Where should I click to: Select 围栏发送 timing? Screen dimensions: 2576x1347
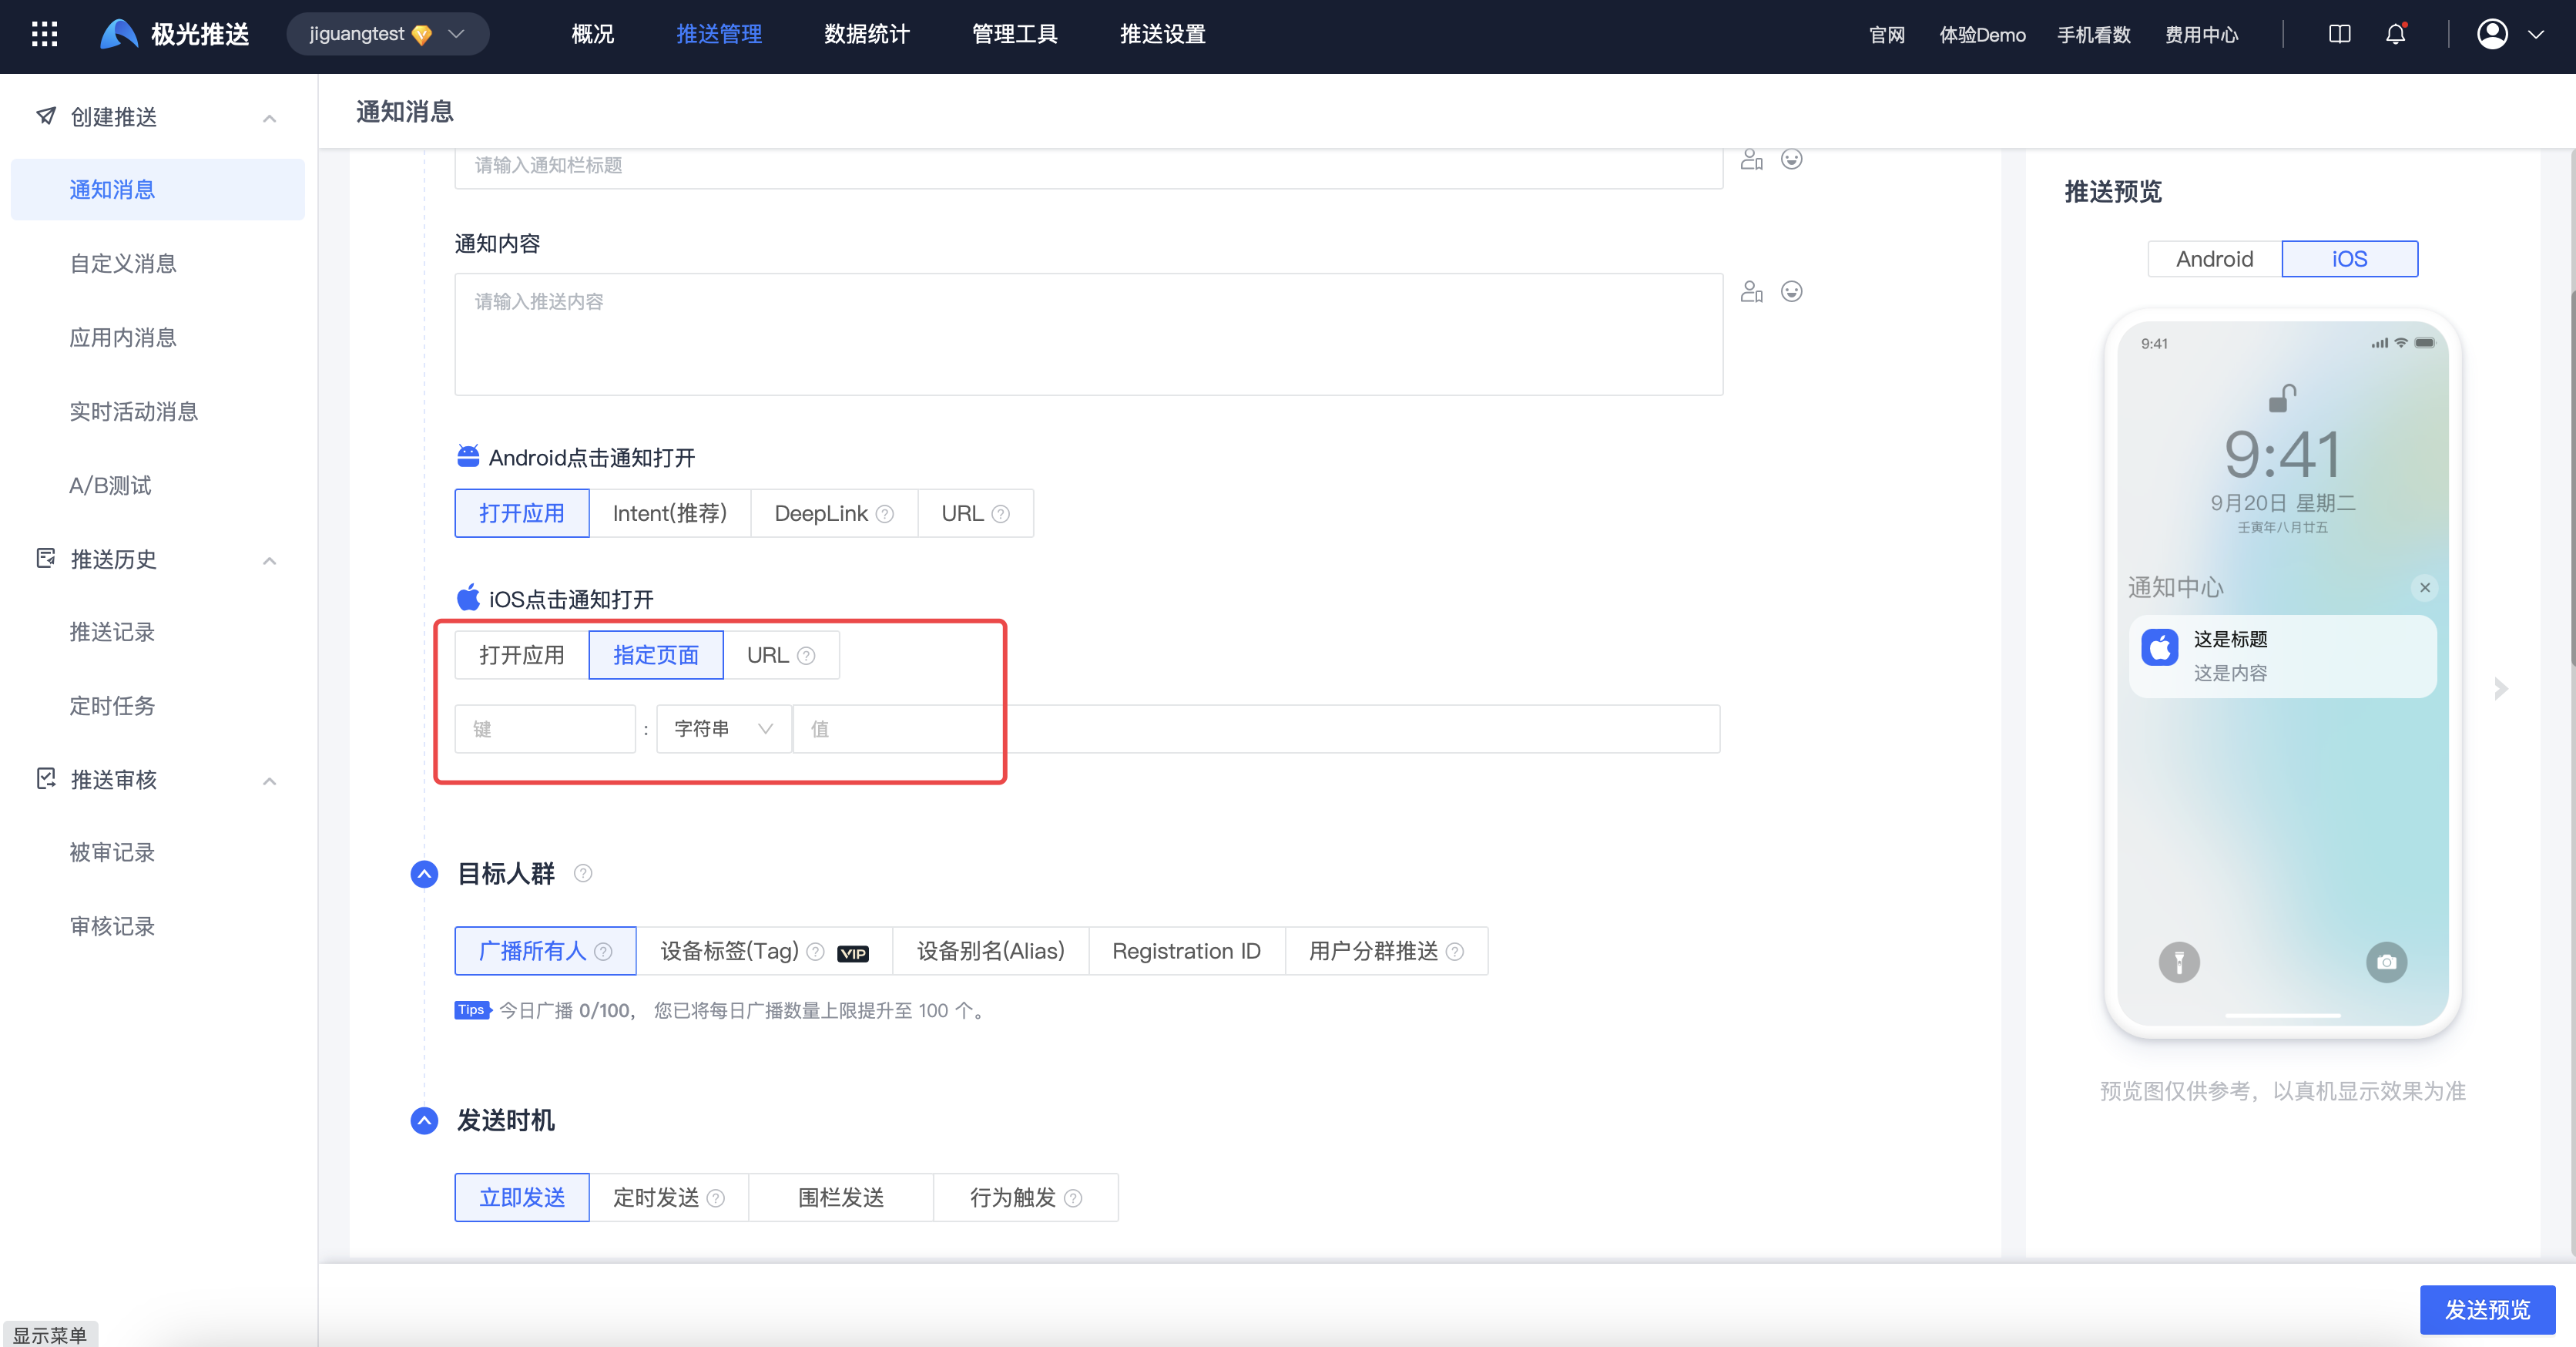841,1198
